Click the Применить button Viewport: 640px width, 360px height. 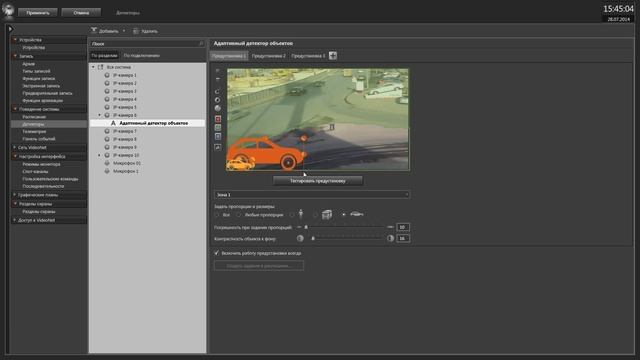tap(38, 13)
